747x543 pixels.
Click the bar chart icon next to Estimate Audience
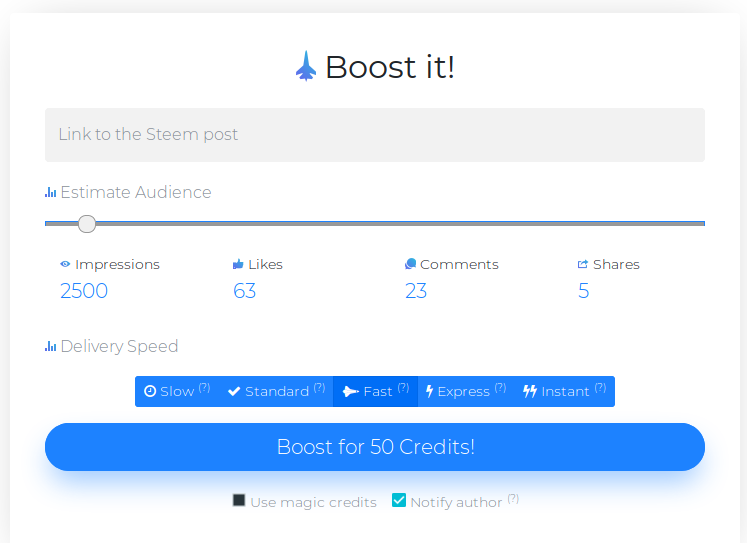(50, 192)
